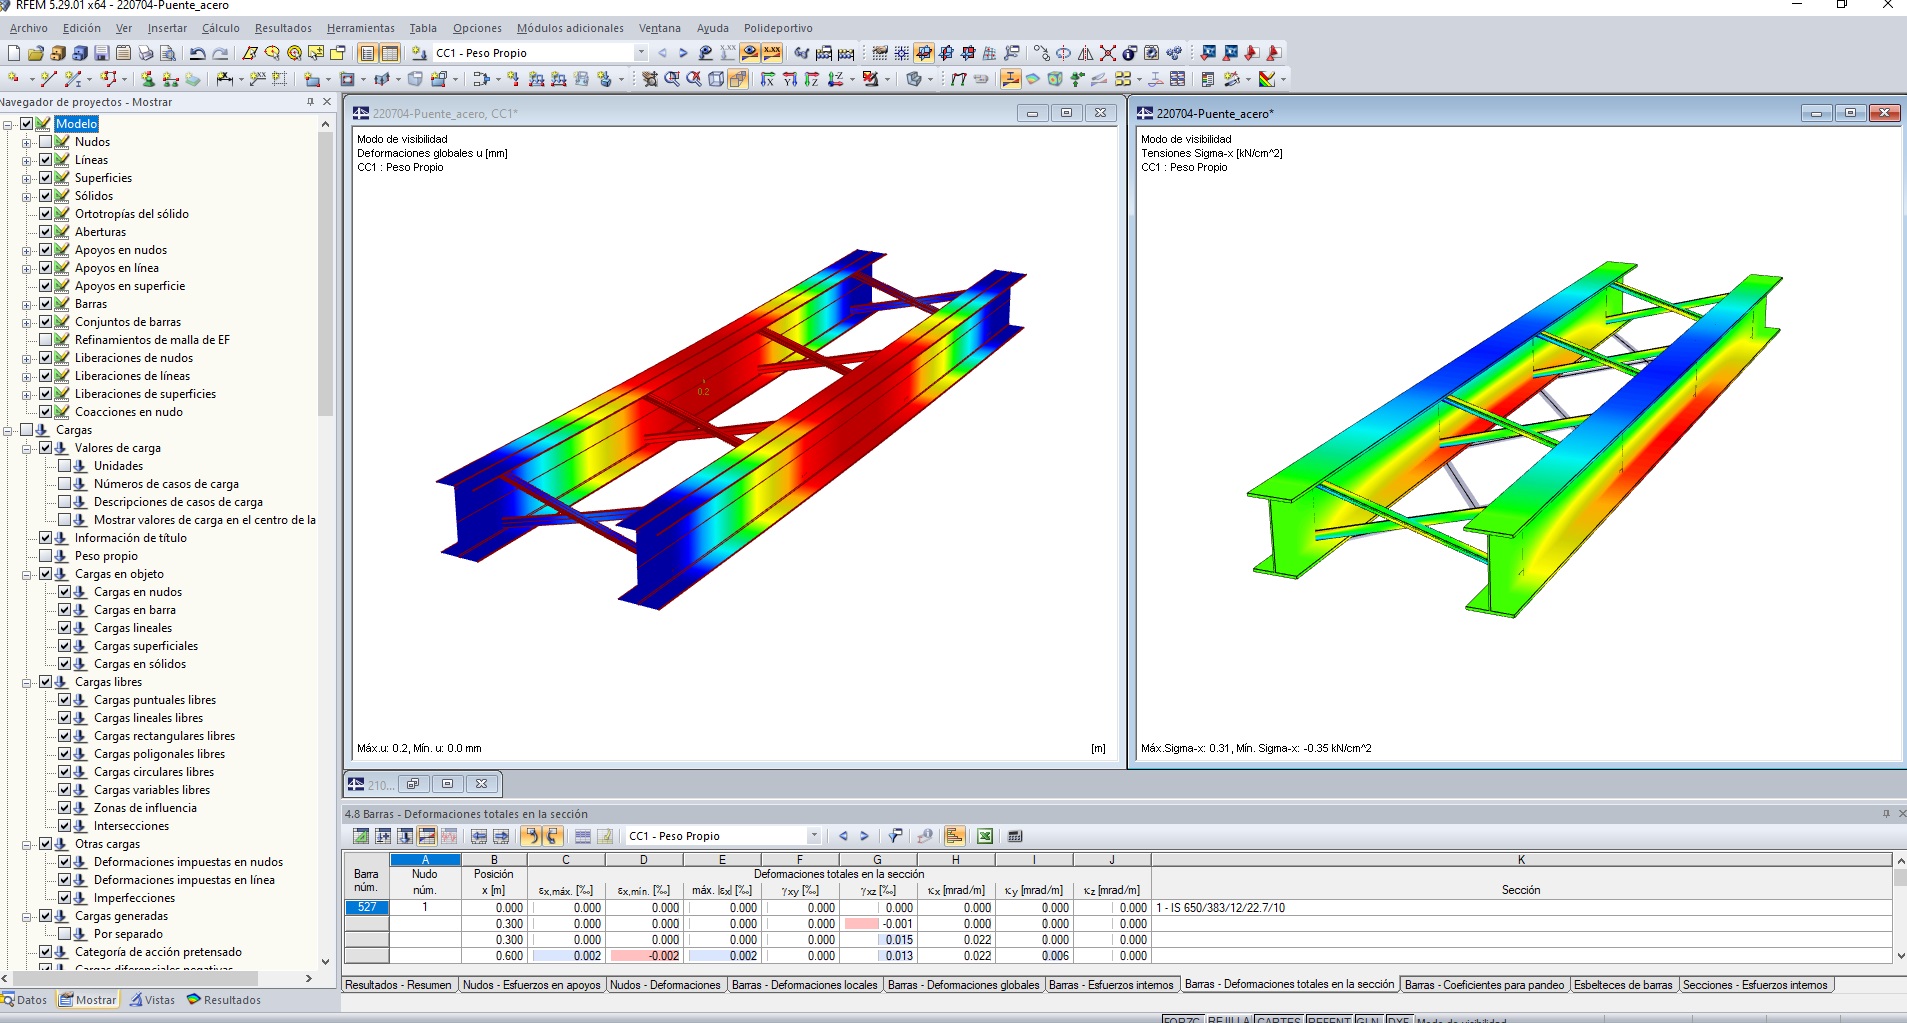
Task: Go to previous load case arrow
Action: [662, 53]
